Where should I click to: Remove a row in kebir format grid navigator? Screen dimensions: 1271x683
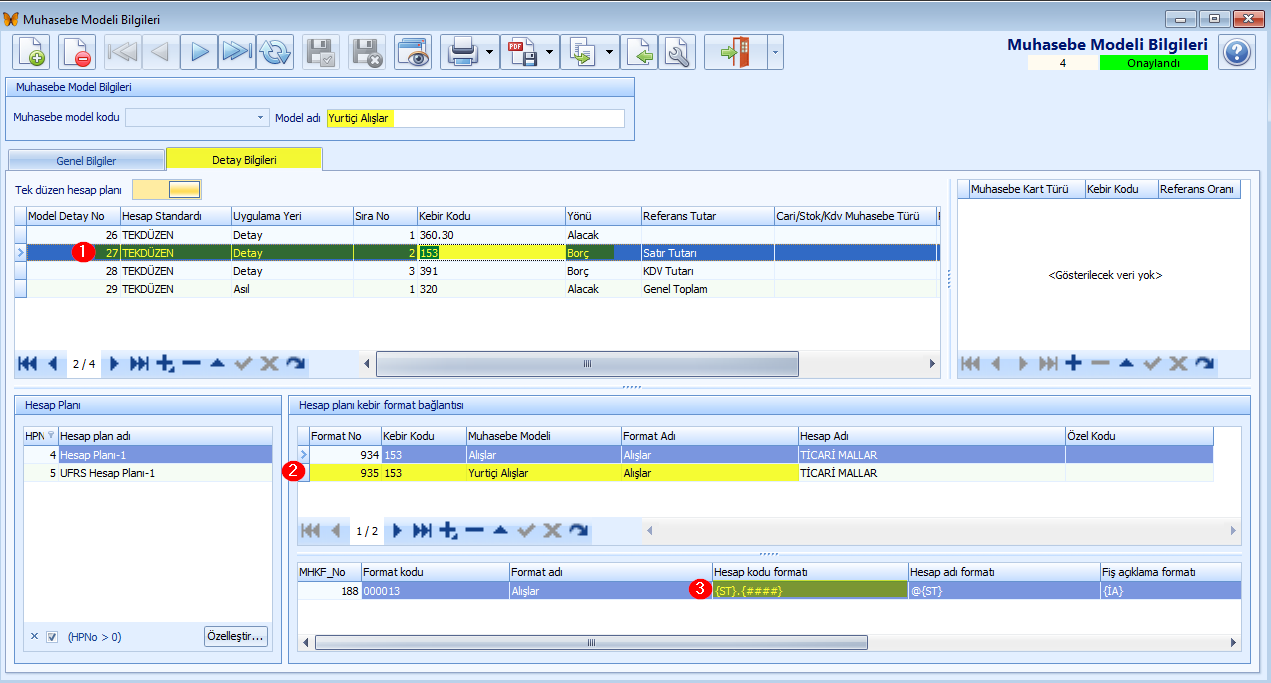[474, 530]
